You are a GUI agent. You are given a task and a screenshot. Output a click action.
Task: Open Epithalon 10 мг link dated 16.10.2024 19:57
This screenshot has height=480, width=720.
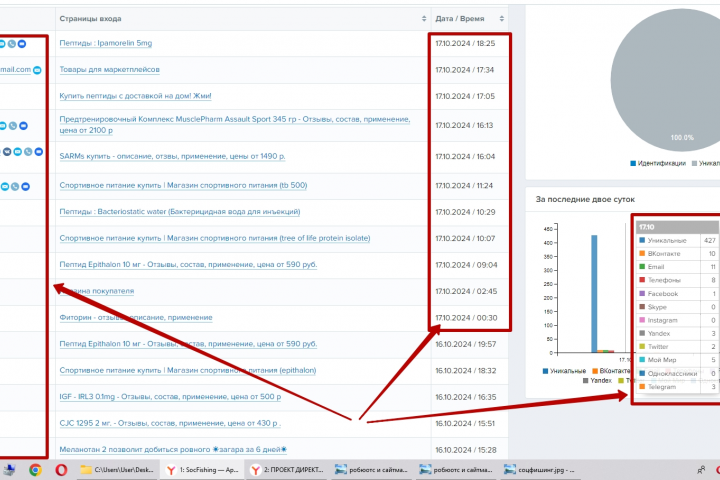click(x=188, y=344)
